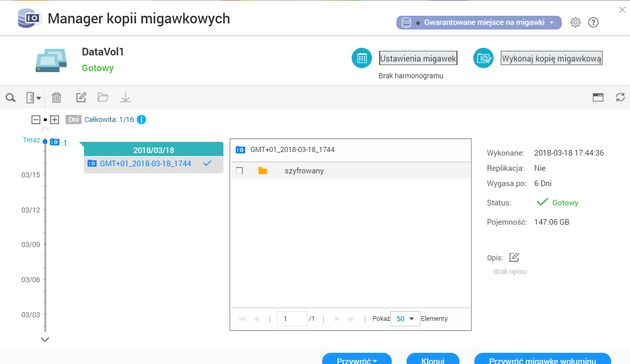Click the download arrow toolbar icon
Screen dimensions: 630x364
pos(125,97)
